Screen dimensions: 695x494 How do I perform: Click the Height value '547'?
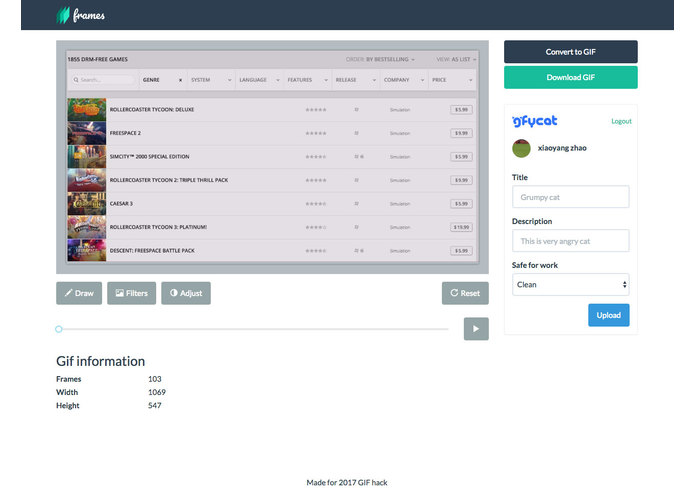tap(155, 405)
